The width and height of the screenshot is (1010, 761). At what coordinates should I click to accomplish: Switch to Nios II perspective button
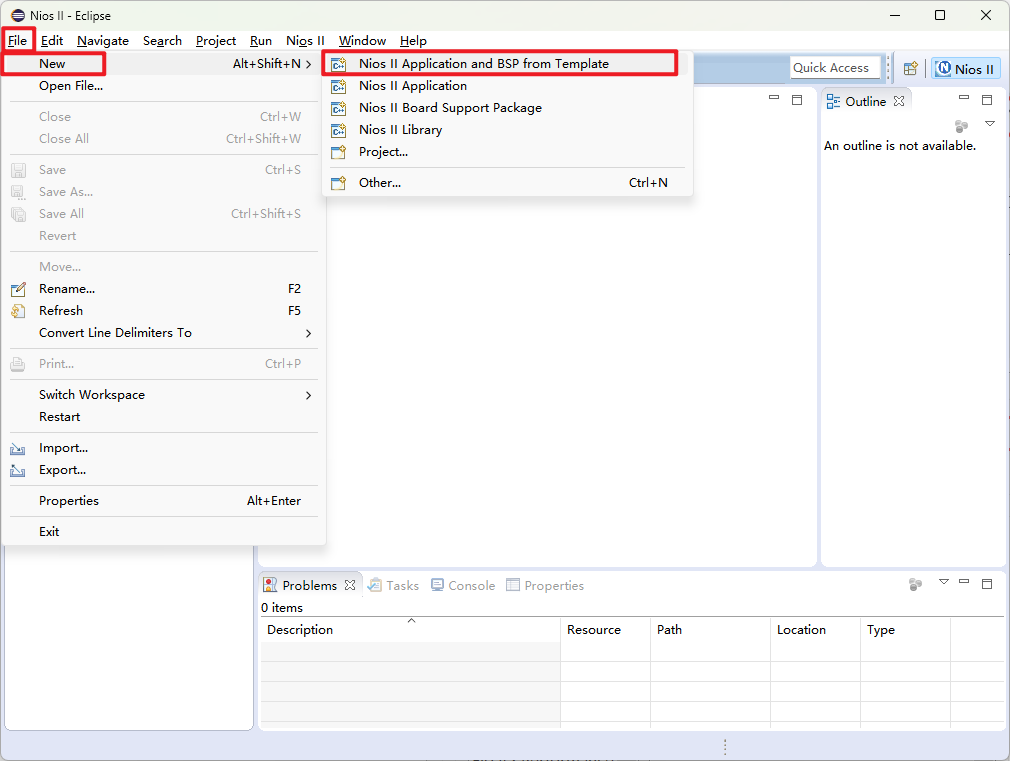(965, 68)
